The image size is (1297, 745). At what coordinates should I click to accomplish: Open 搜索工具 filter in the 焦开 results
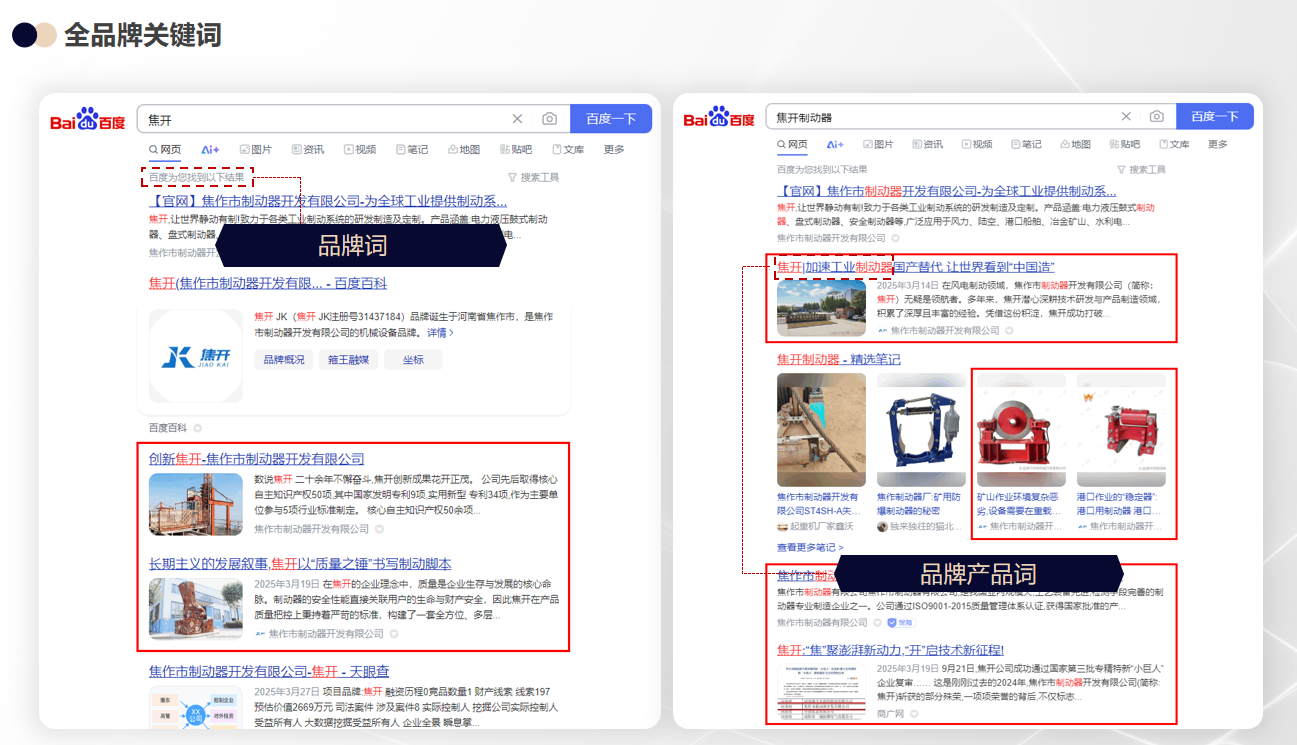tap(533, 178)
